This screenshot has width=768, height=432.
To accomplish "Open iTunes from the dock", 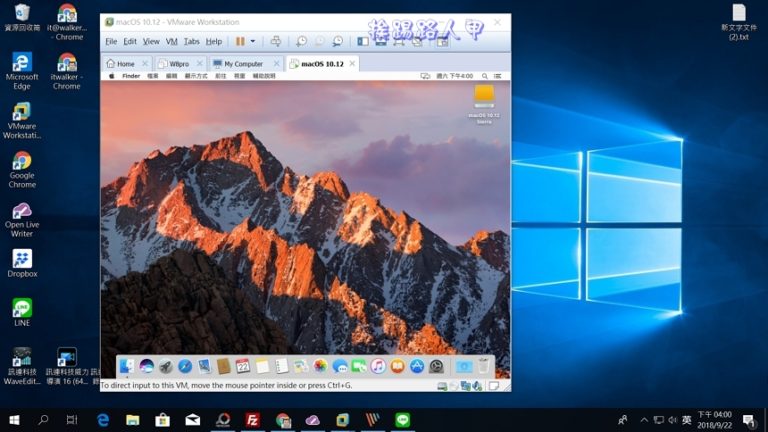I will pyautogui.click(x=378, y=367).
